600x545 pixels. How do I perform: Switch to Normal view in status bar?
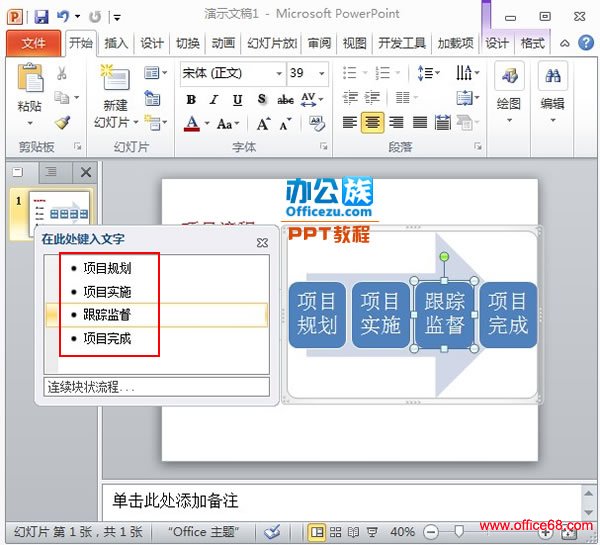click(x=317, y=532)
